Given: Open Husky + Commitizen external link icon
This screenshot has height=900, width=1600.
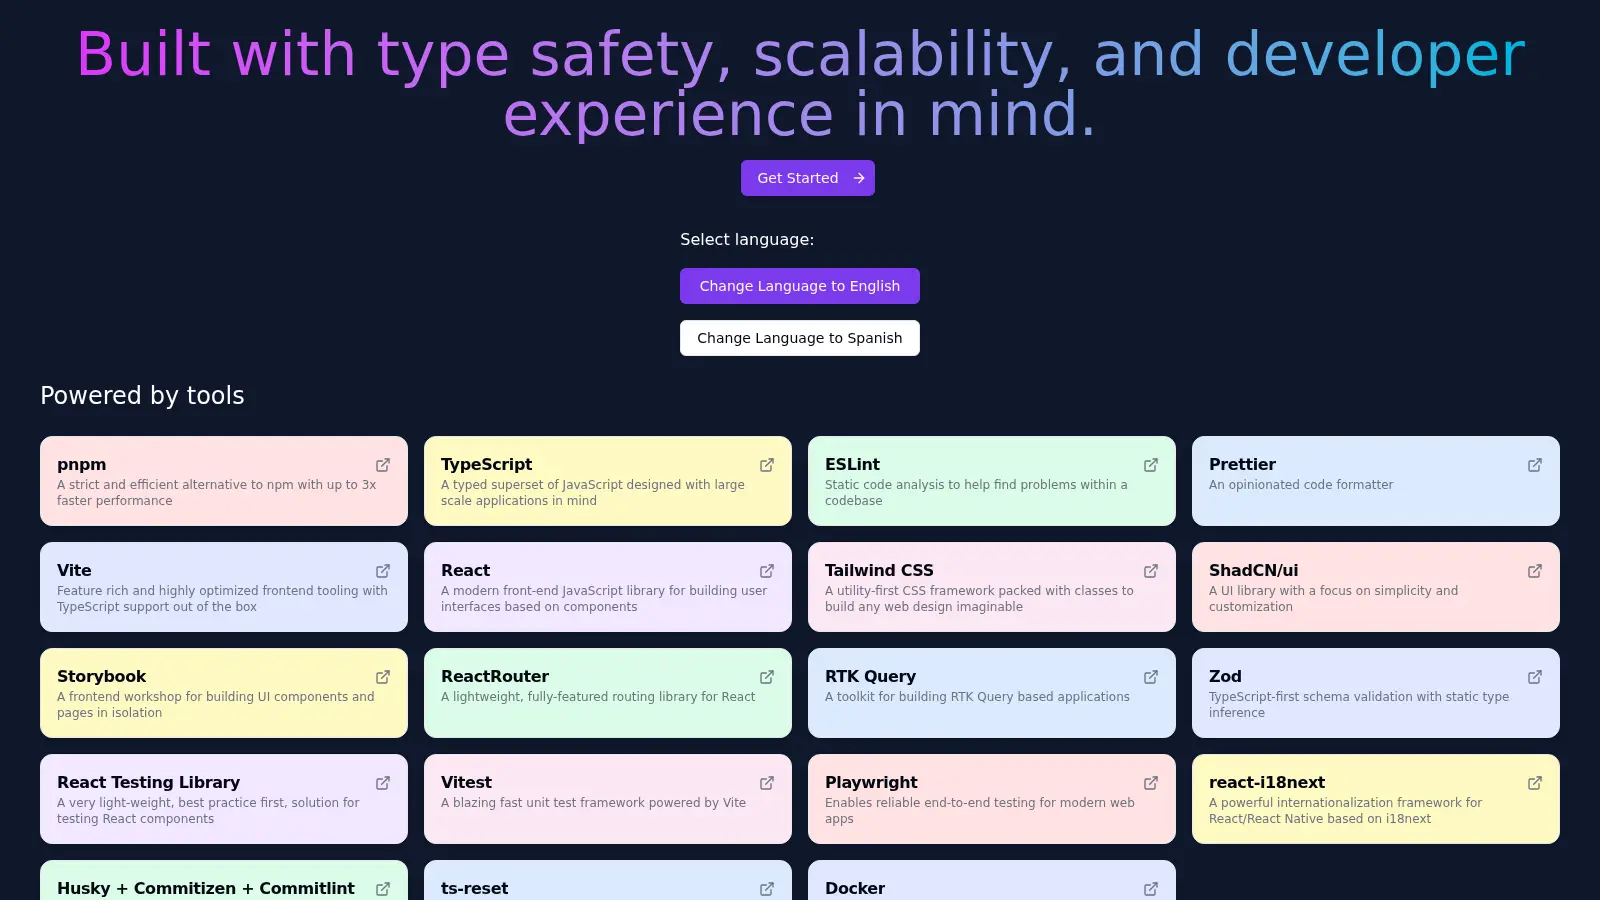Looking at the screenshot, I should (383, 889).
